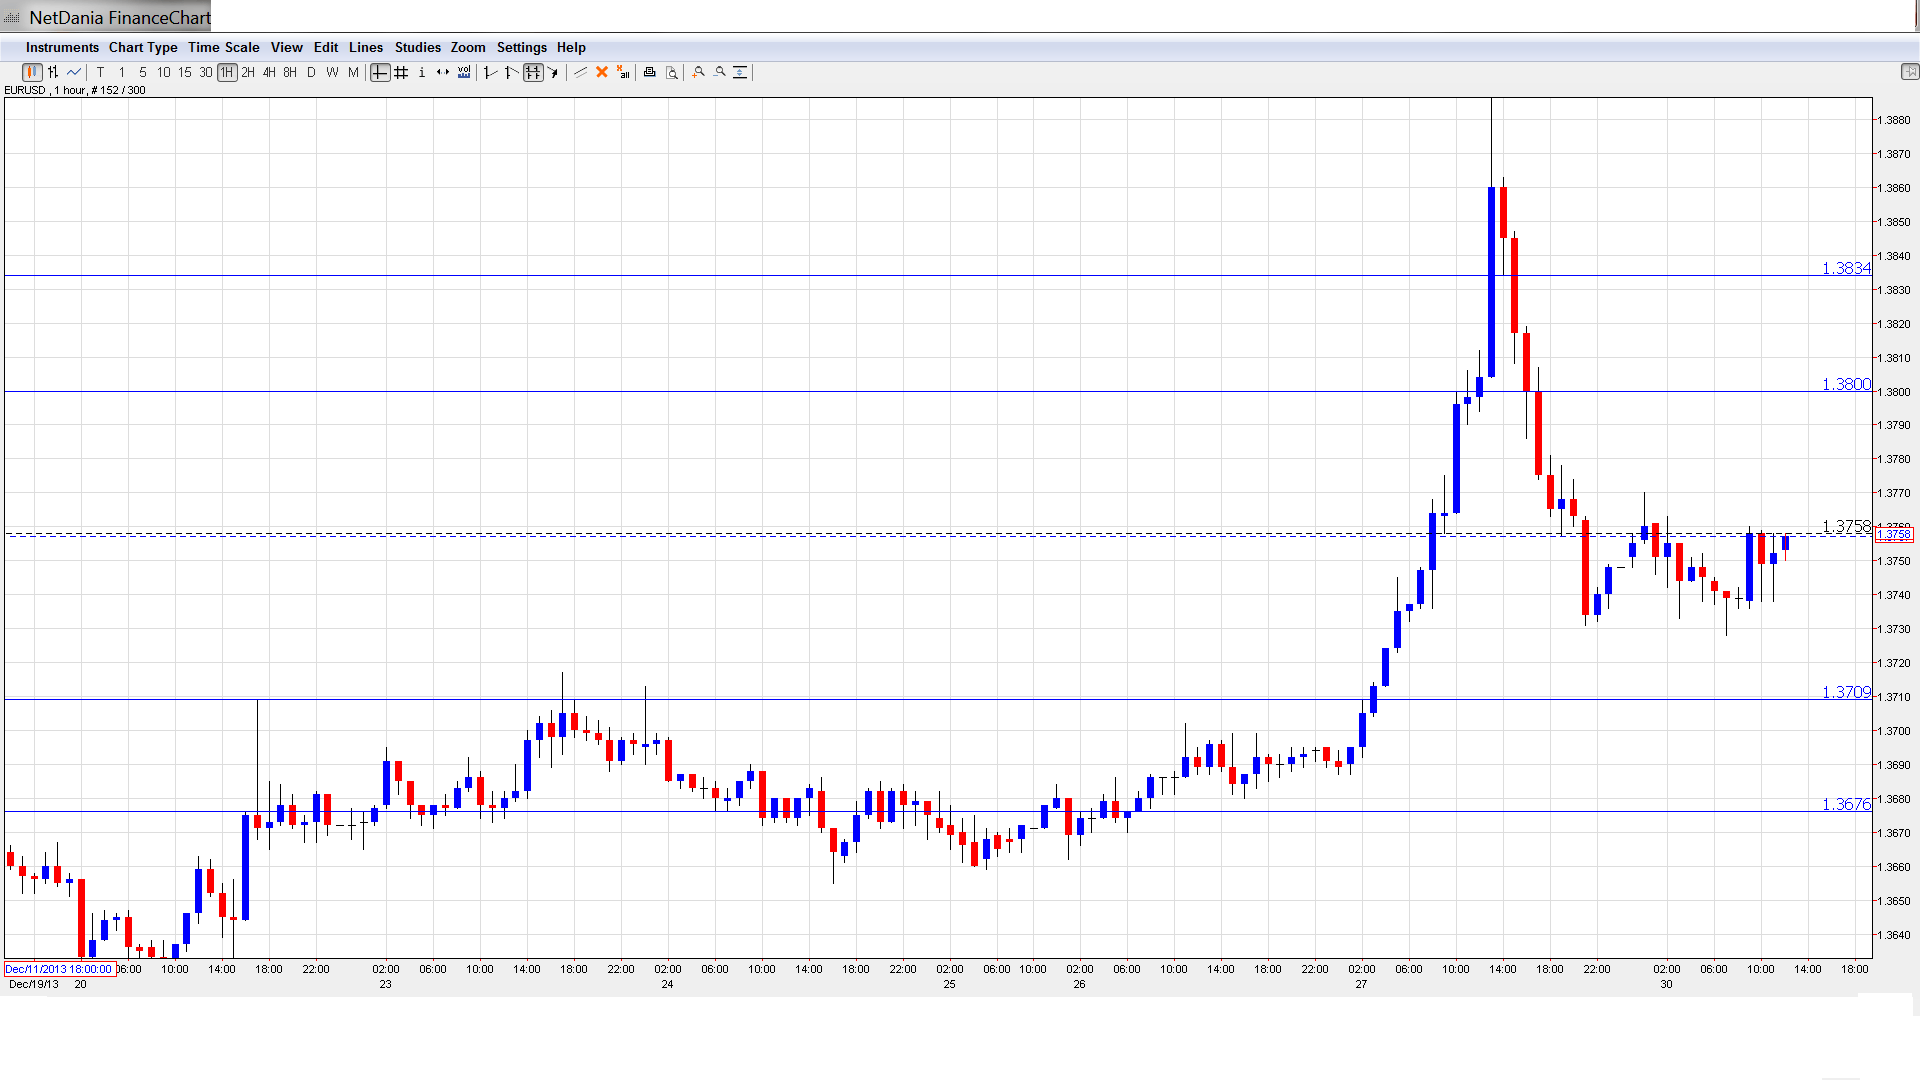Click the red X delete line icon
The height and width of the screenshot is (1080, 1920).
tap(602, 72)
